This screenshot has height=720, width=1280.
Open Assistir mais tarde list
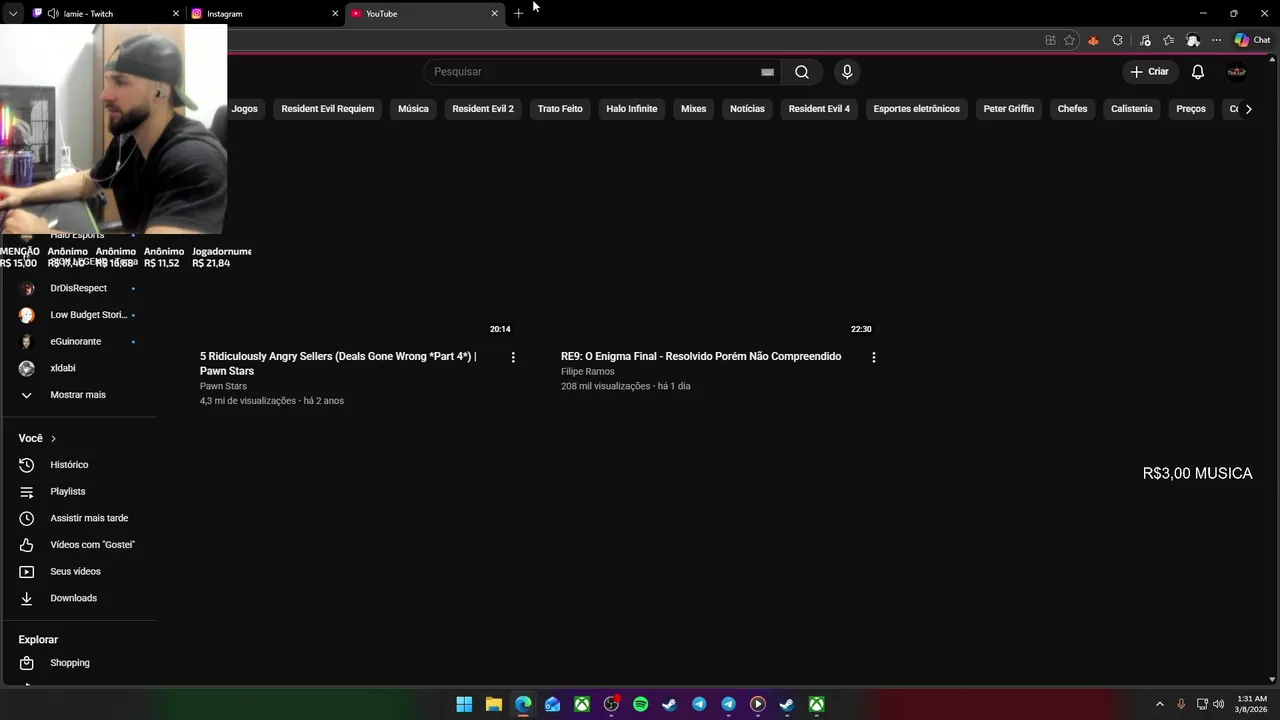79,518
